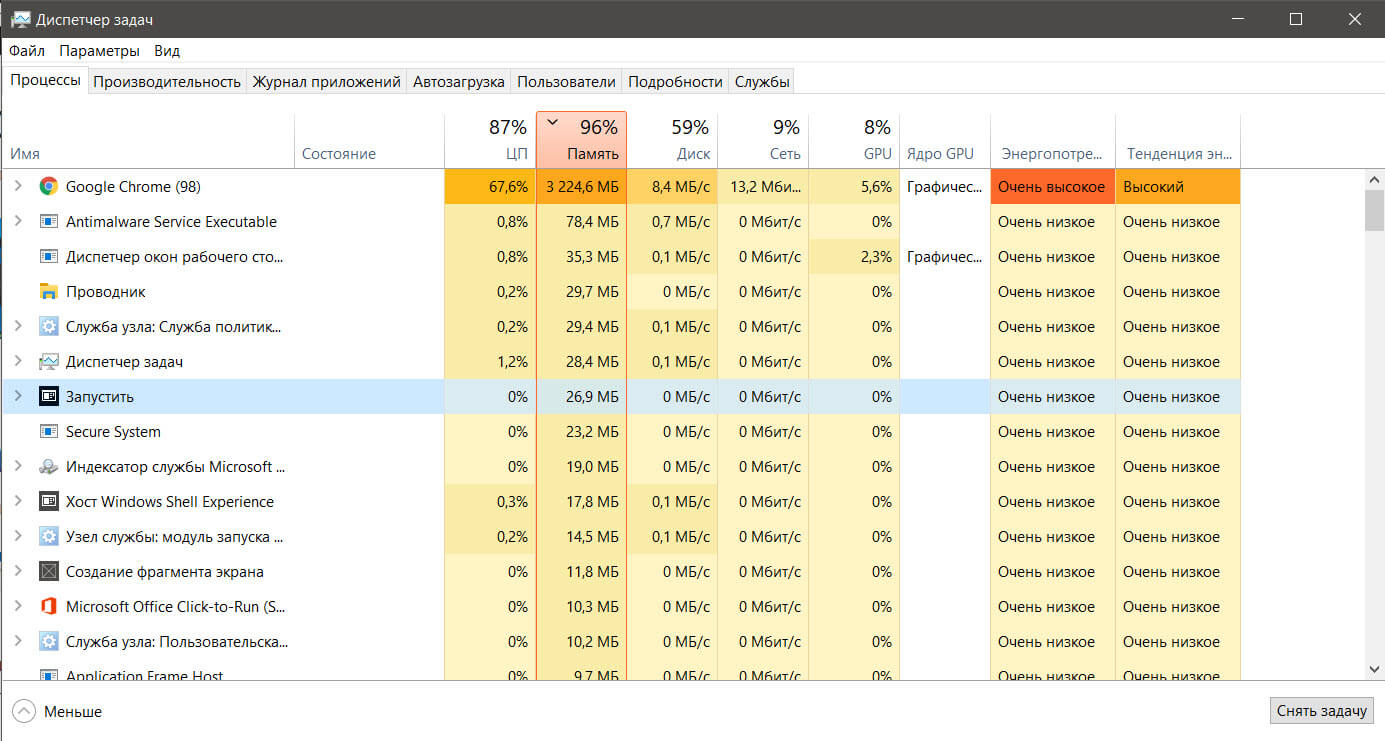Screen dimensions: 1385x741
Task: Expand the Microsoft Office Click-to-Run row
Action: point(17,607)
